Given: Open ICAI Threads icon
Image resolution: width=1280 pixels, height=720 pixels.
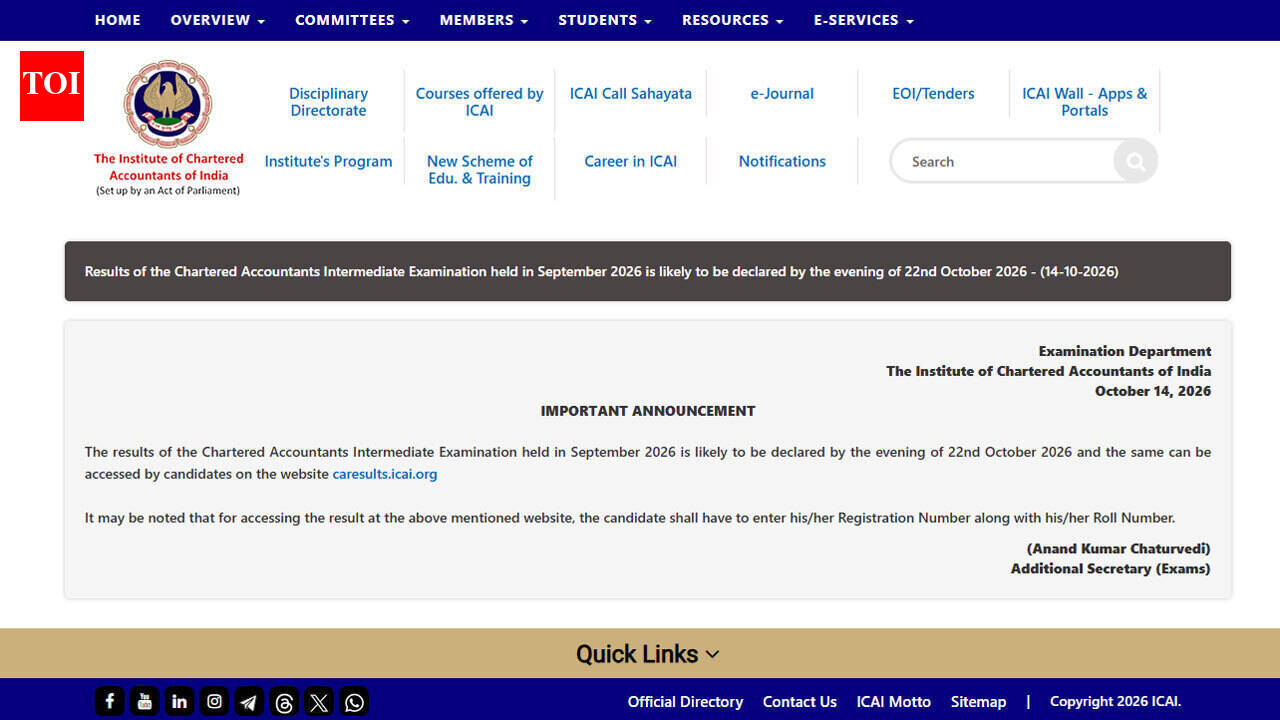Looking at the screenshot, I should 284,701.
